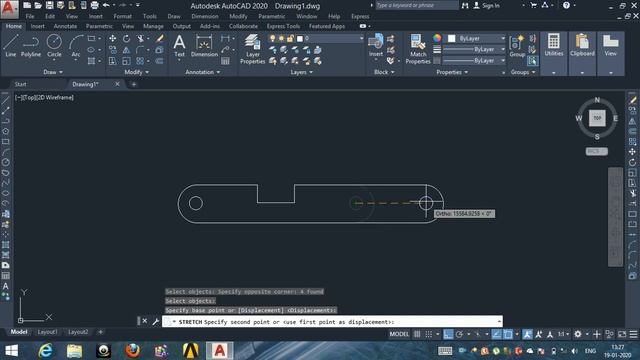
Task: Click the Copy tool in Modify panel
Action: 112,50
